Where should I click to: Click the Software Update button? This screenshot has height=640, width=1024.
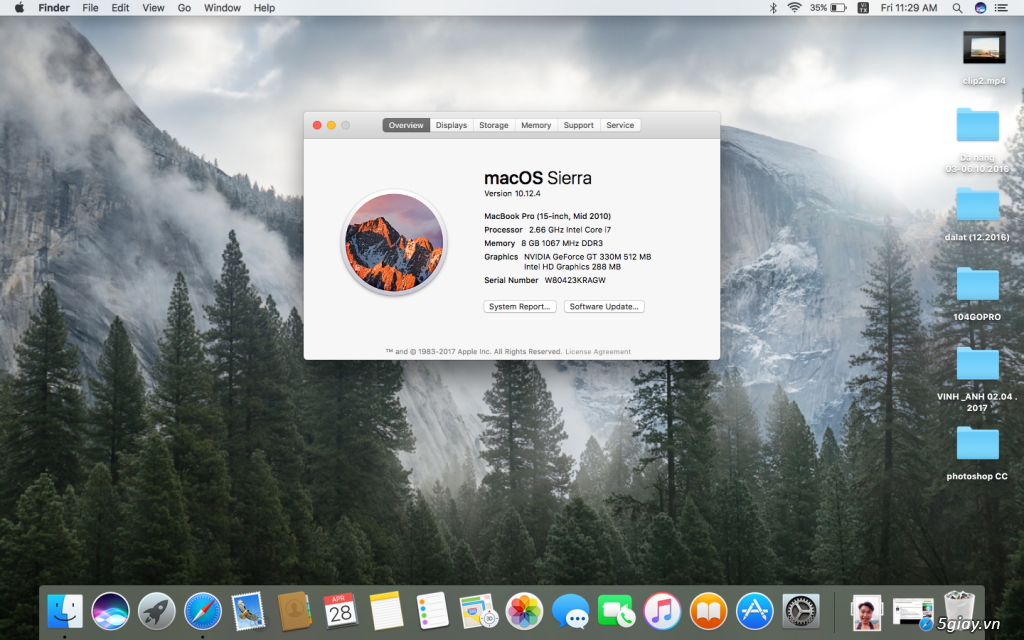click(604, 306)
